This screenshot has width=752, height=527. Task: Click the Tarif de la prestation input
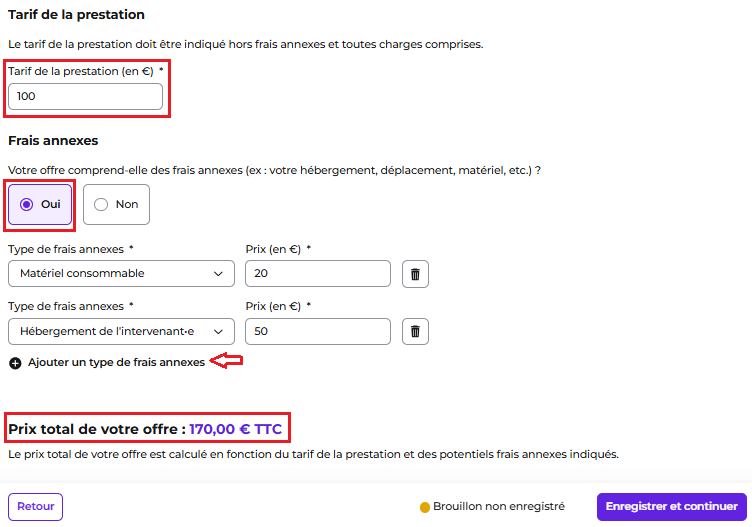coord(85,96)
